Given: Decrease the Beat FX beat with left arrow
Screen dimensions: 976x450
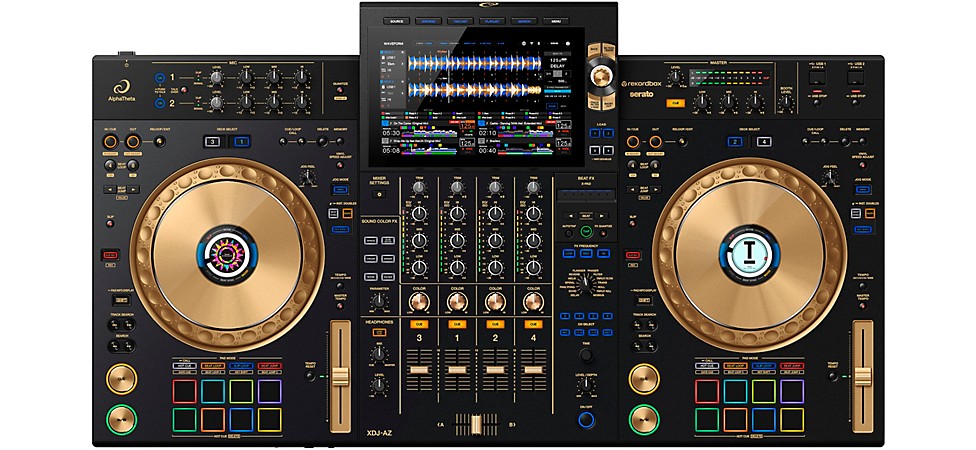Looking at the screenshot, I should tap(571, 215).
